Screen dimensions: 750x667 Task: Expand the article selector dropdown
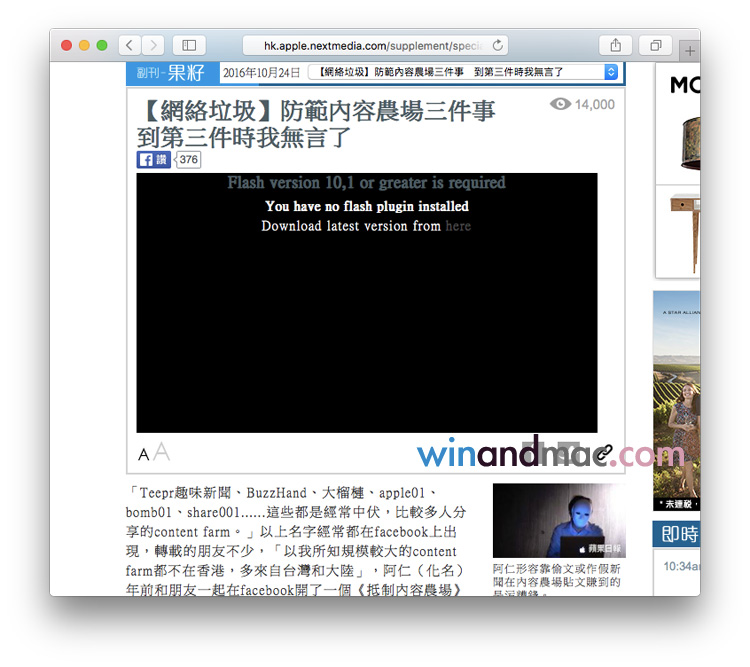tap(611, 72)
